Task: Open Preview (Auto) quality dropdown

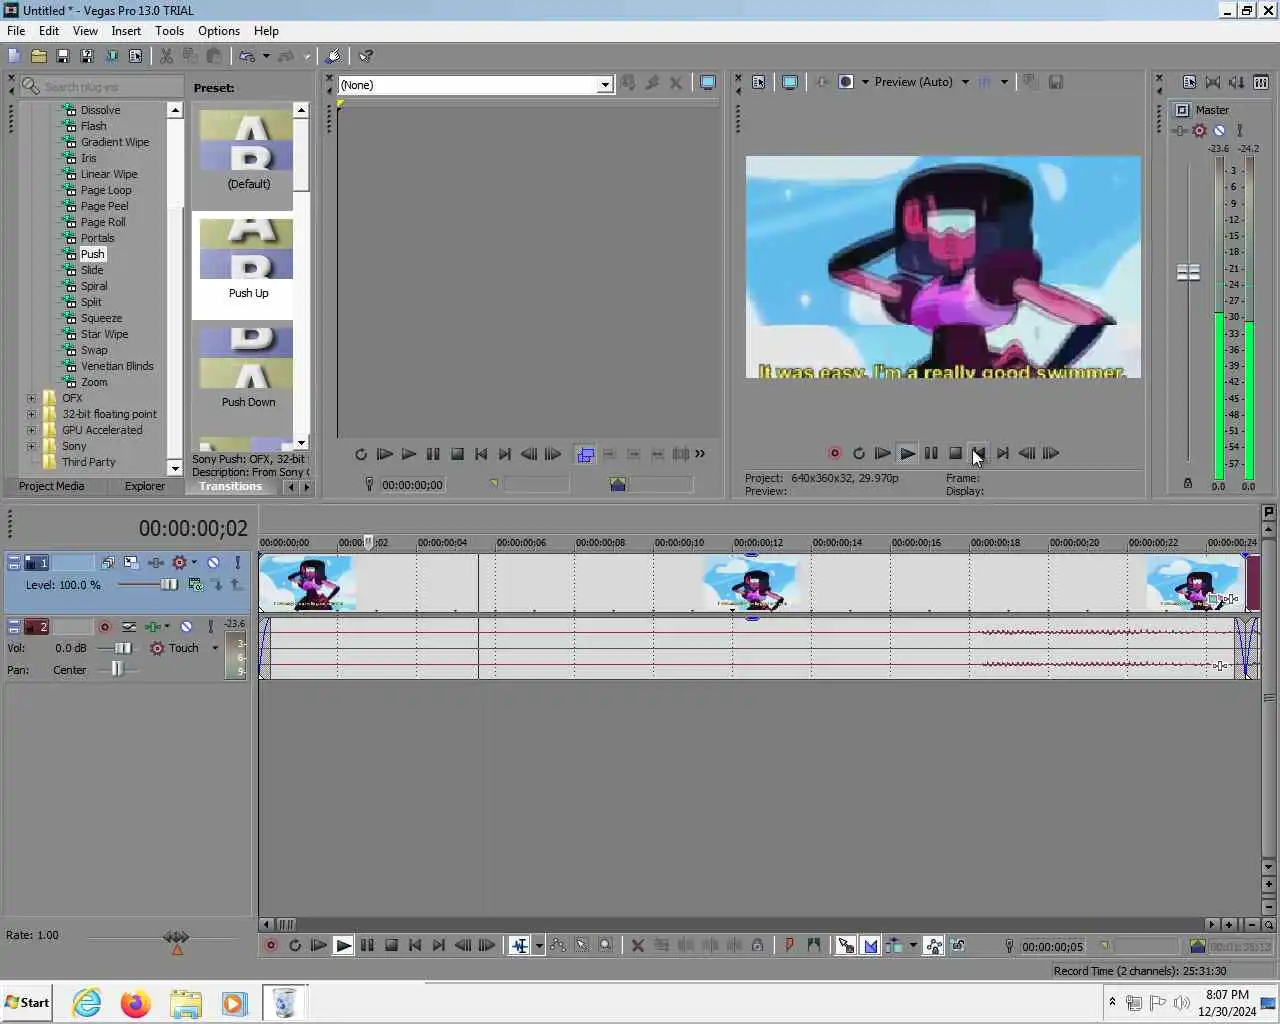Action: coord(965,82)
